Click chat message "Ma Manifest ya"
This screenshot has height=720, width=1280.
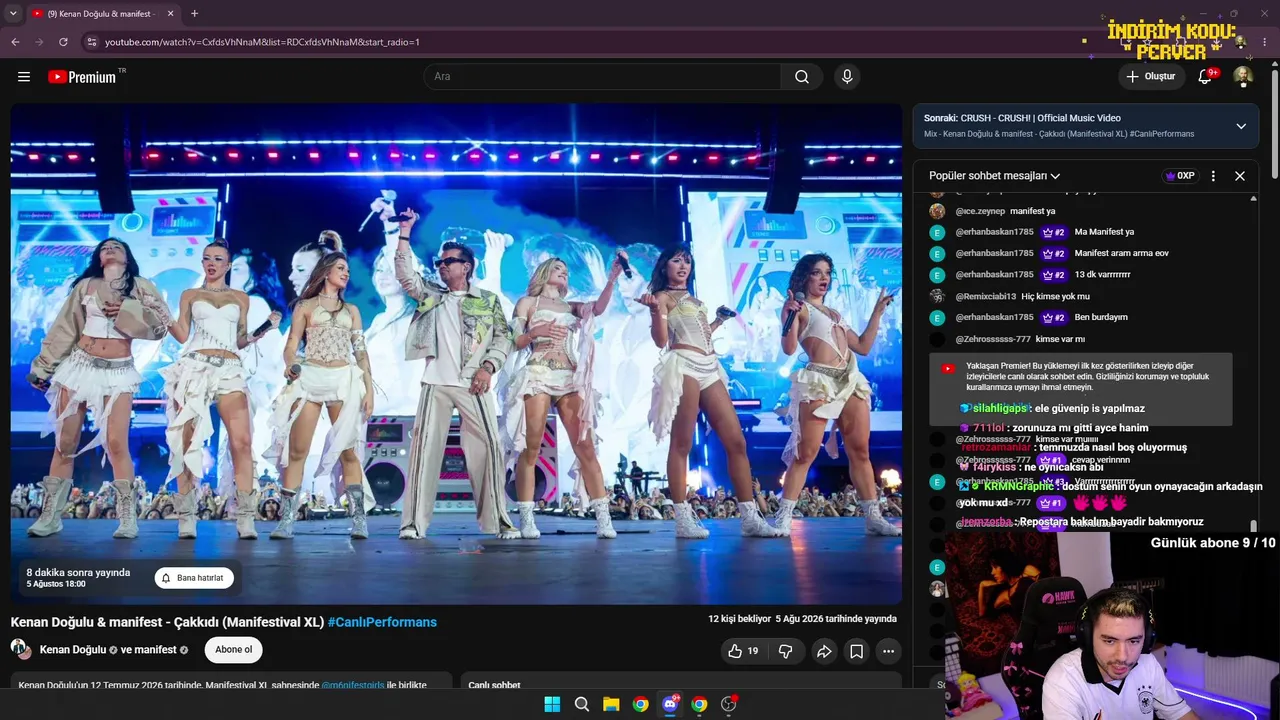[1104, 232]
